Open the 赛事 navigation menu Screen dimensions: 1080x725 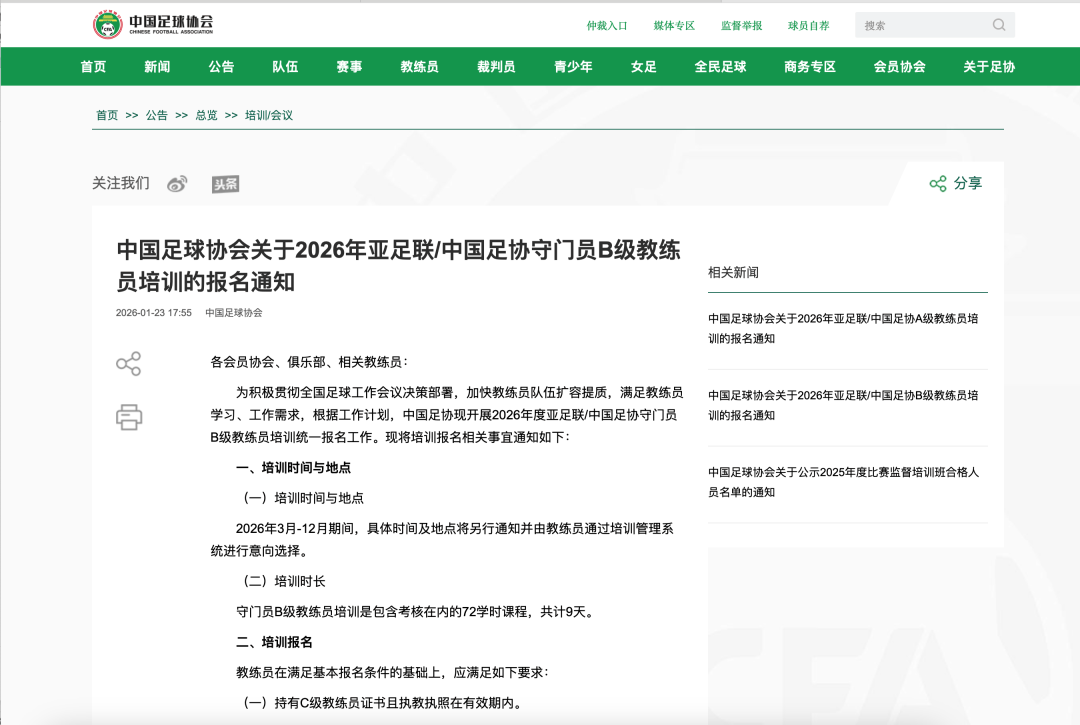pos(349,67)
